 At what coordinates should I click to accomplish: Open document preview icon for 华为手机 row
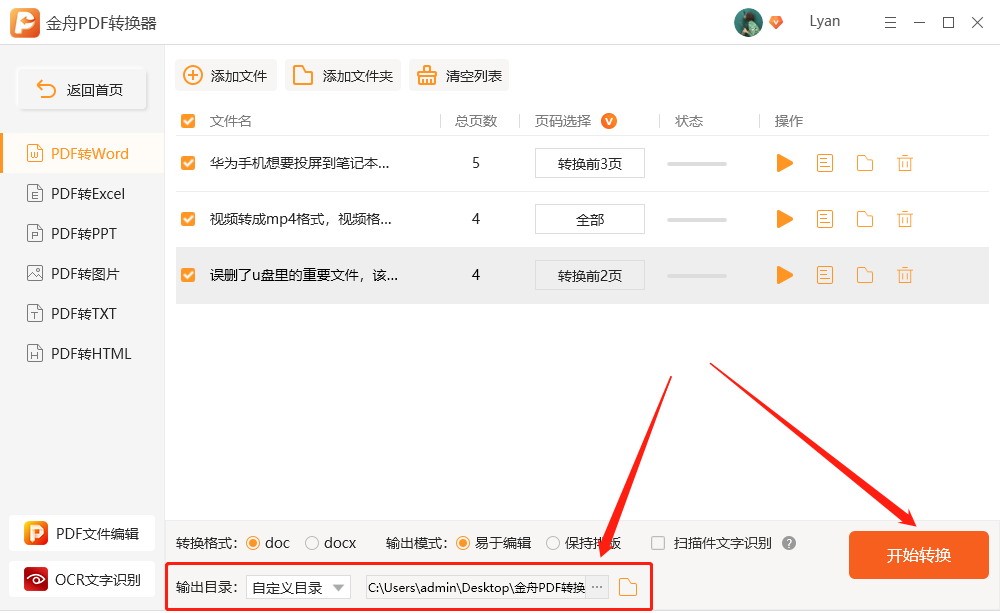point(825,163)
